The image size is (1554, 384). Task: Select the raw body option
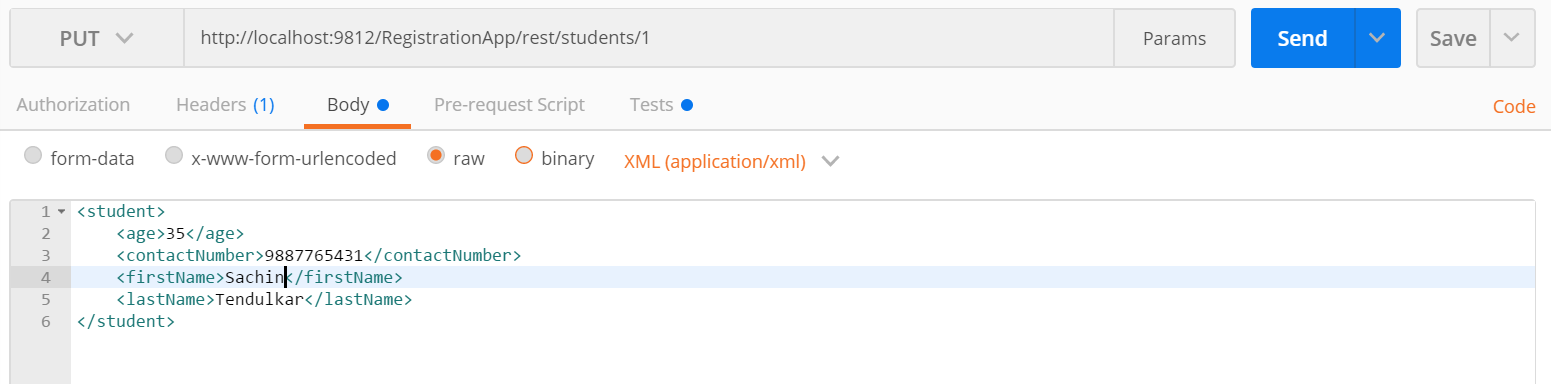[436, 156]
